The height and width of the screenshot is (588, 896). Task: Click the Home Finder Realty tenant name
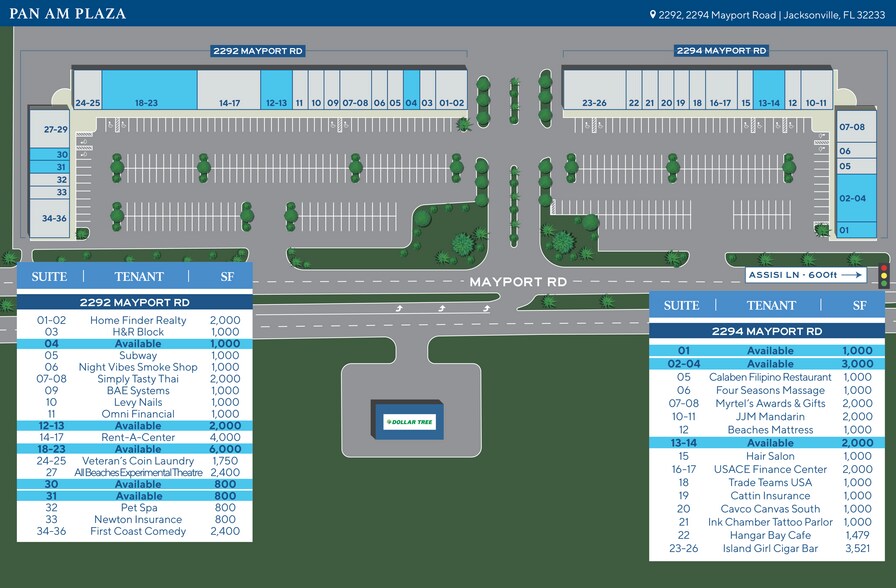138,320
